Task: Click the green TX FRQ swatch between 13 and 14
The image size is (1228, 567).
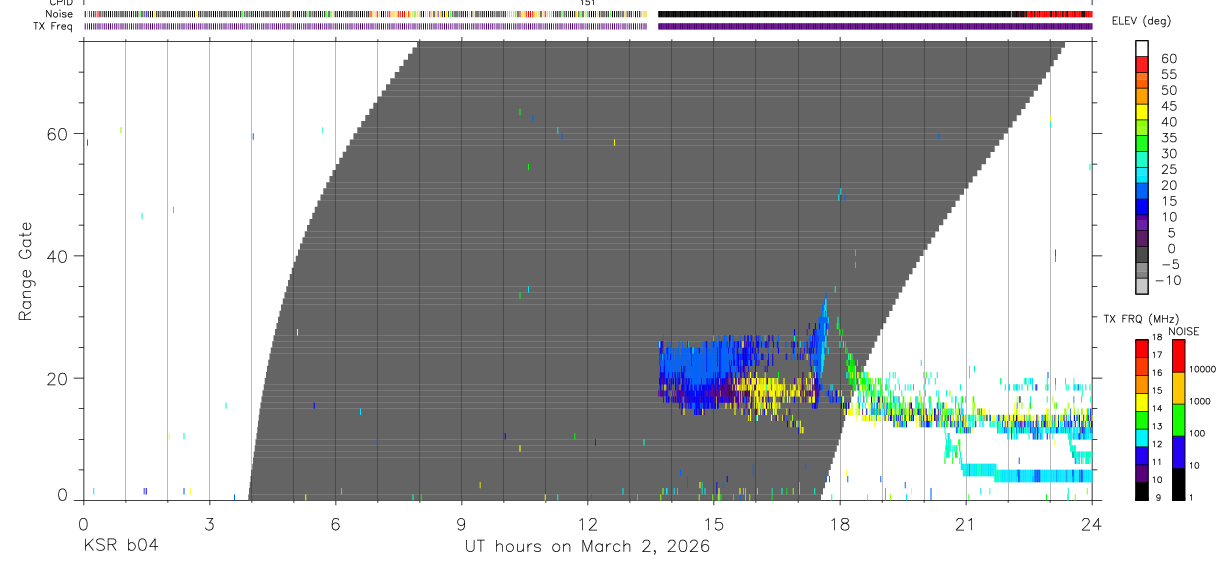Action: (x=1142, y=419)
